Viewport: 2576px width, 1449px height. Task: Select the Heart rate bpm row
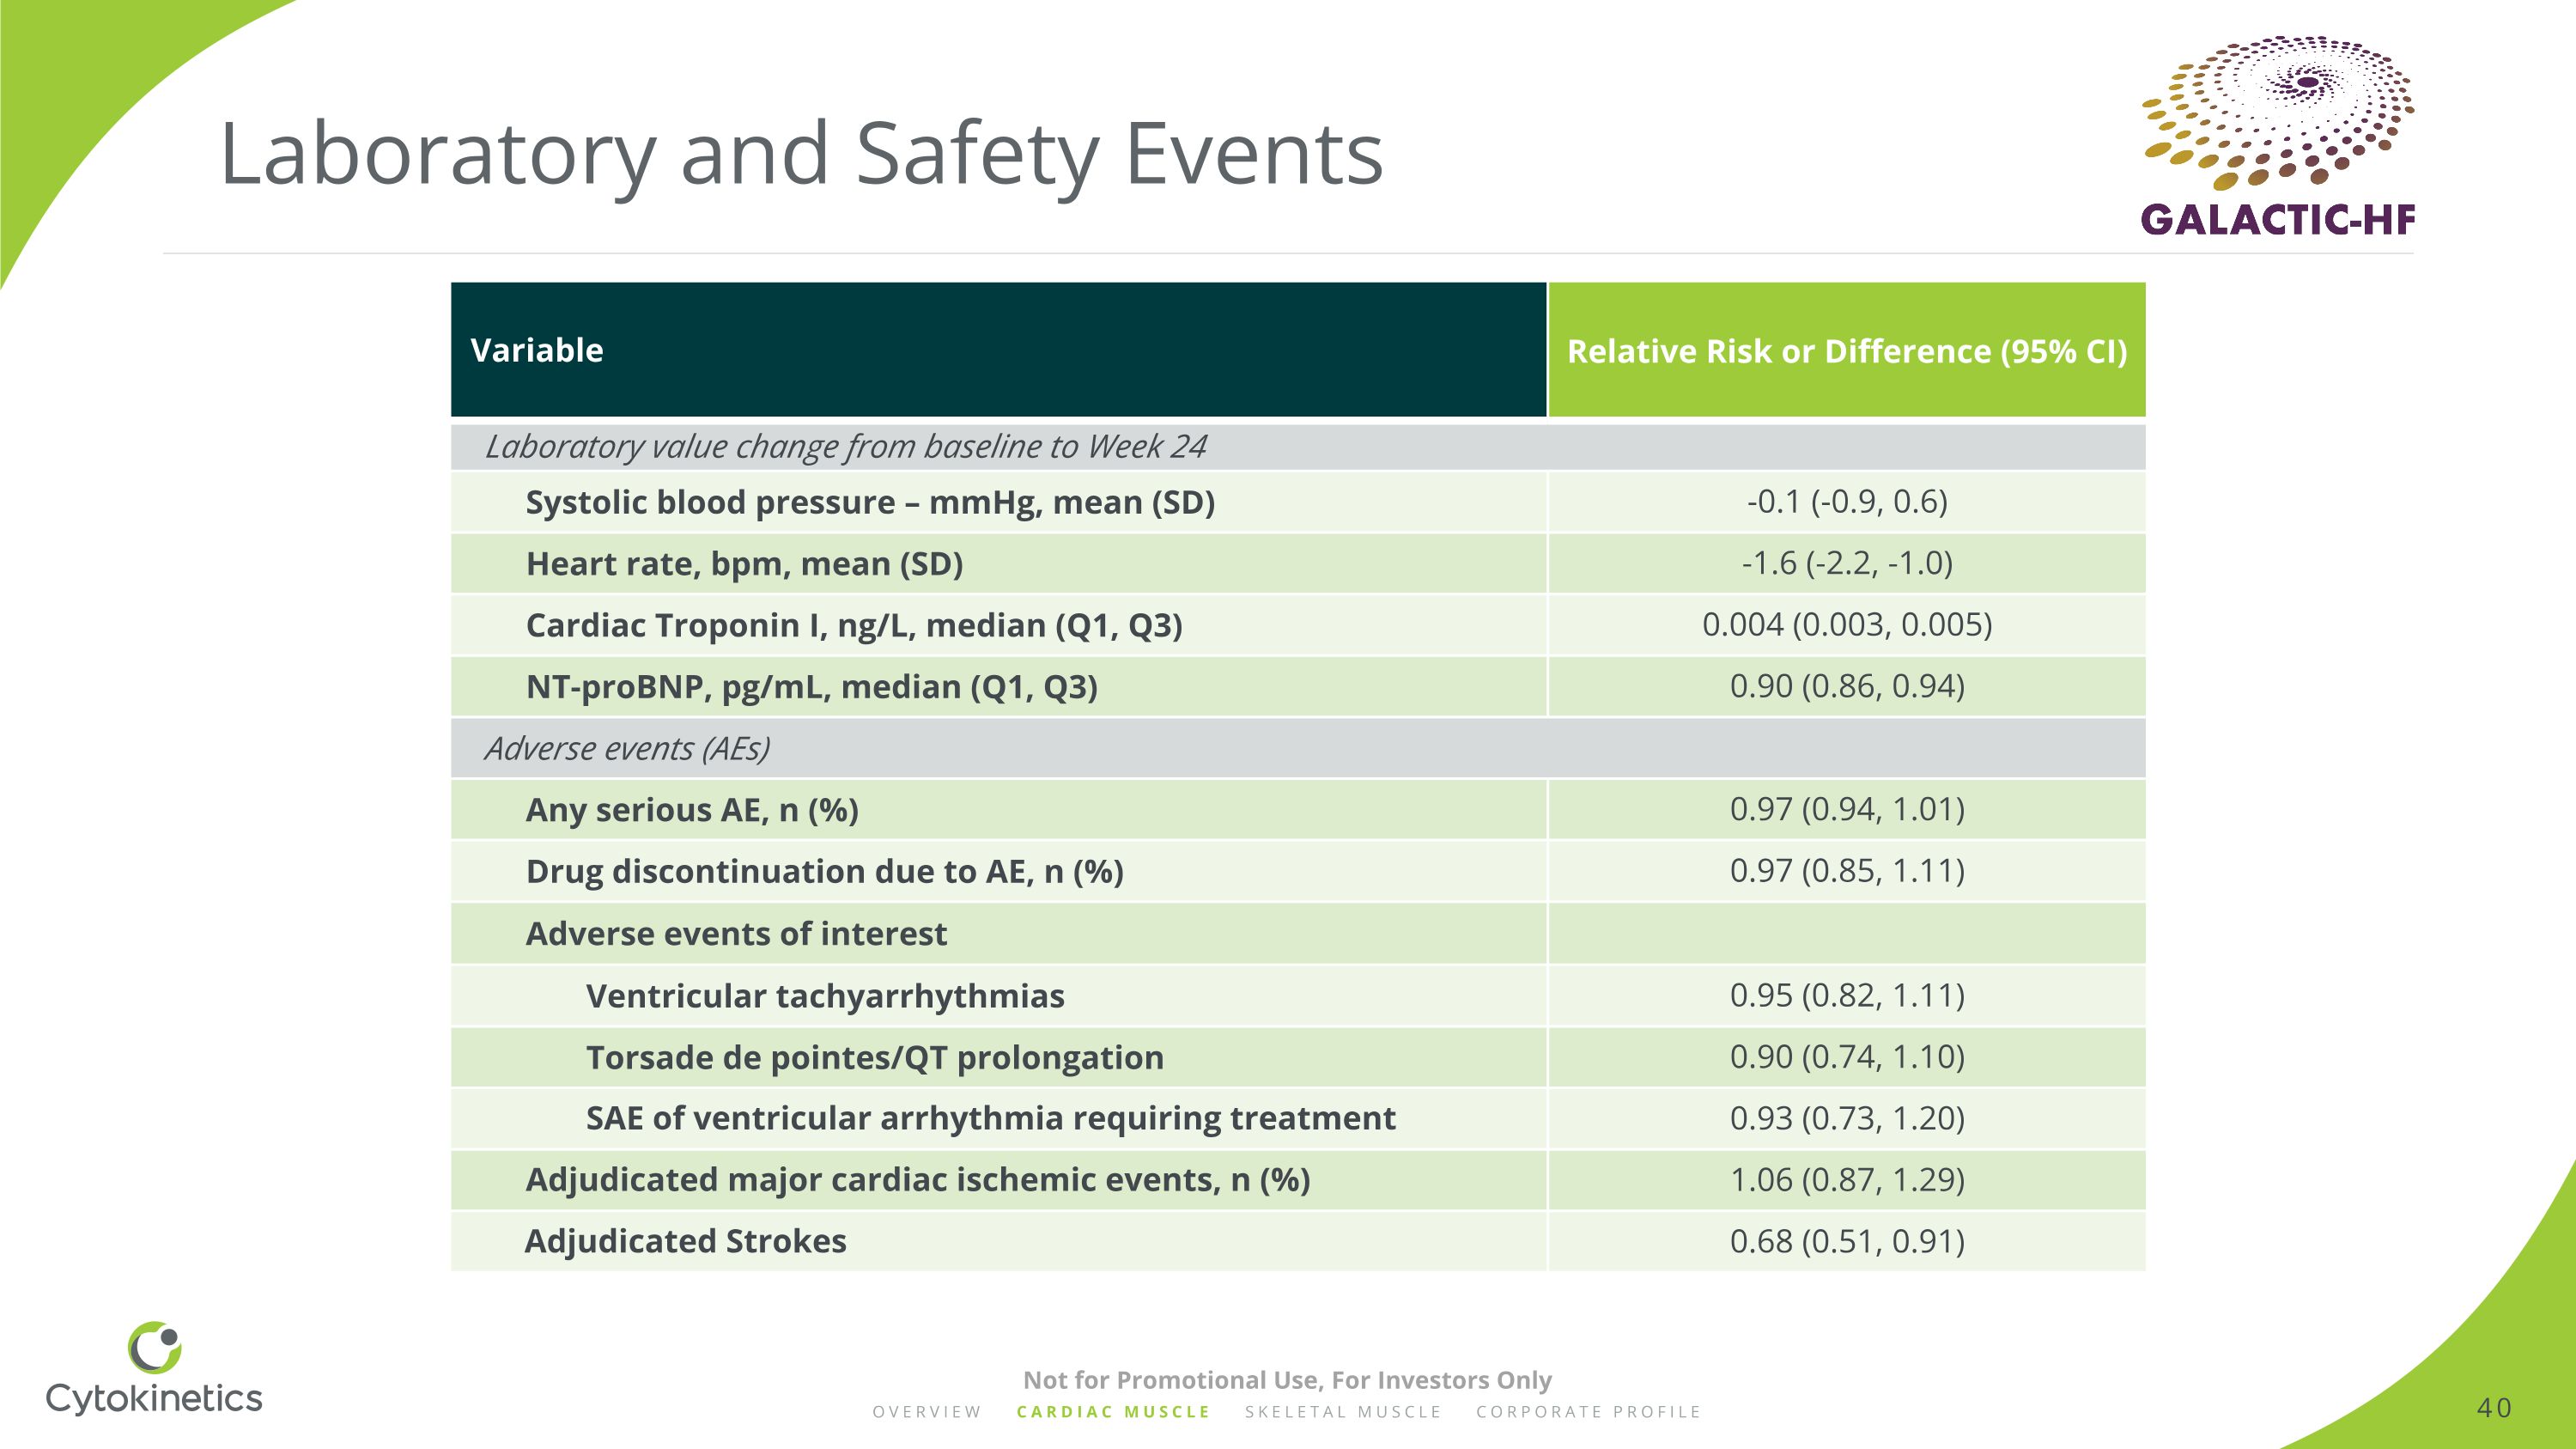click(x=744, y=564)
